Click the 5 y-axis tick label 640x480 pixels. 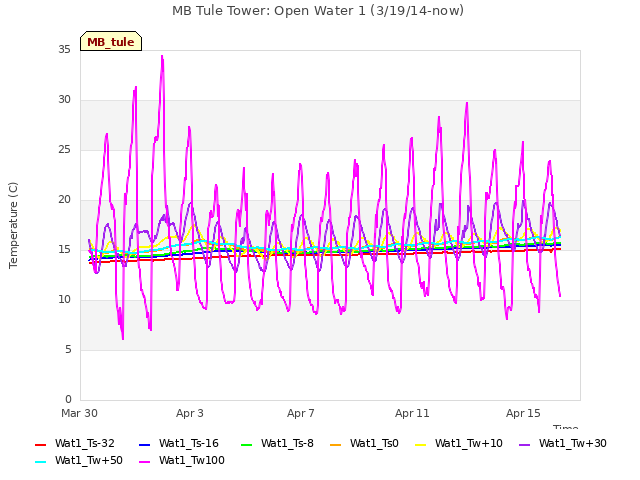68,350
